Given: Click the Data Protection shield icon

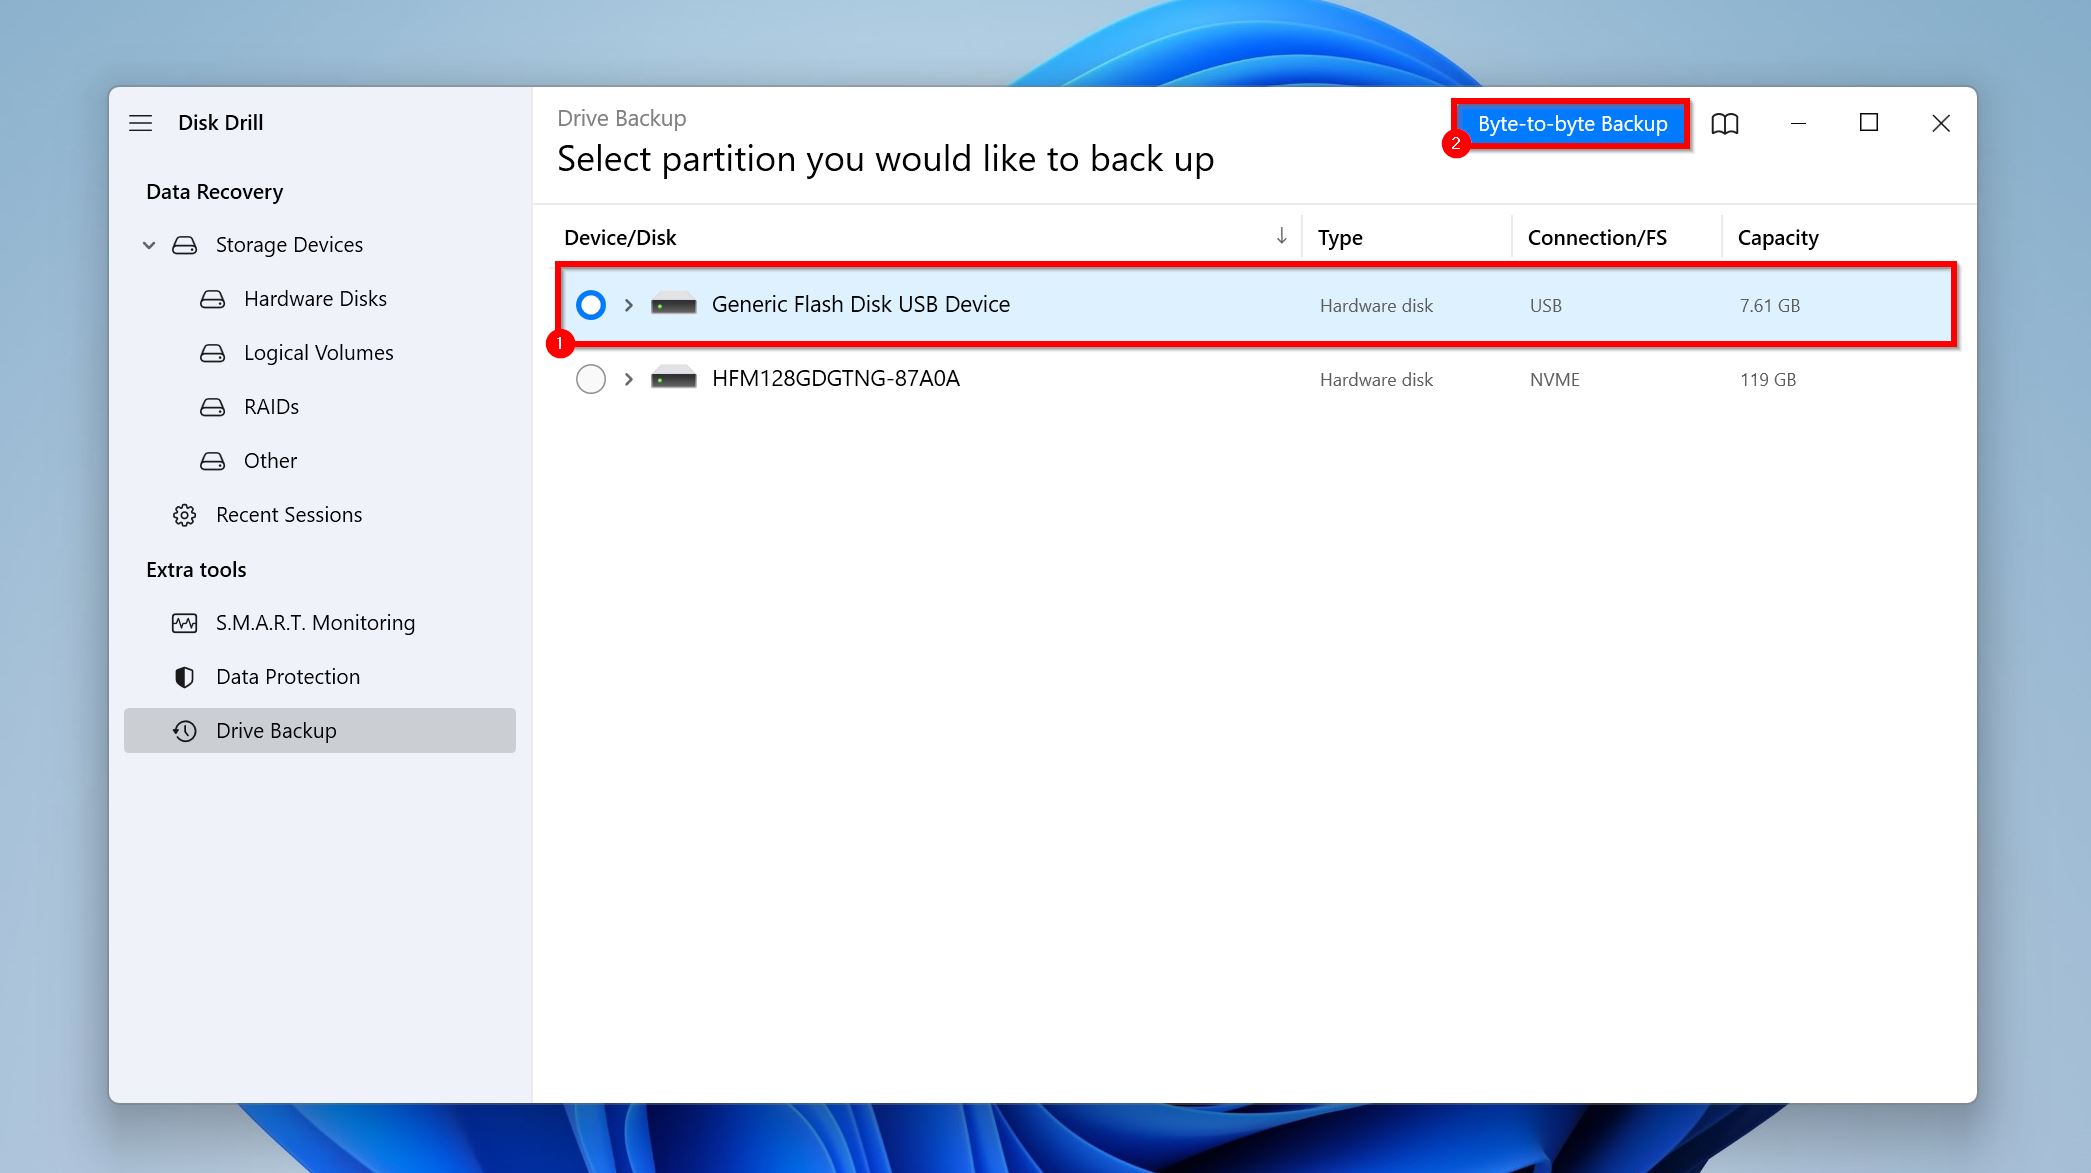Looking at the screenshot, I should (x=184, y=676).
